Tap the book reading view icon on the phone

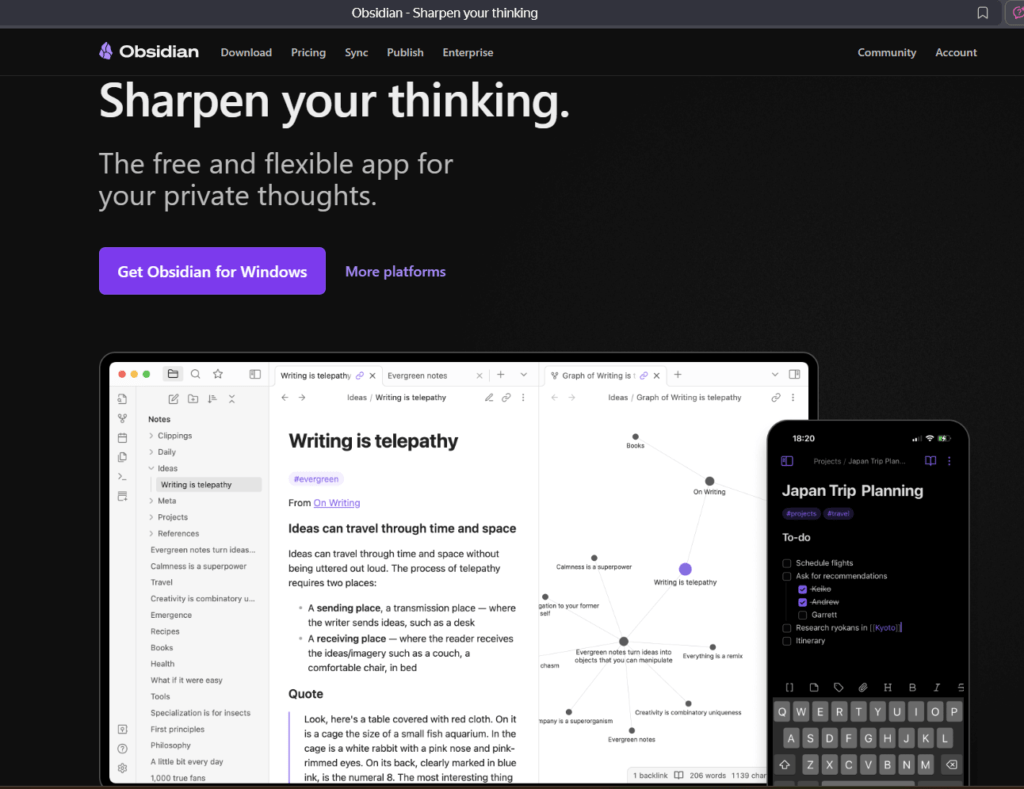pos(931,460)
